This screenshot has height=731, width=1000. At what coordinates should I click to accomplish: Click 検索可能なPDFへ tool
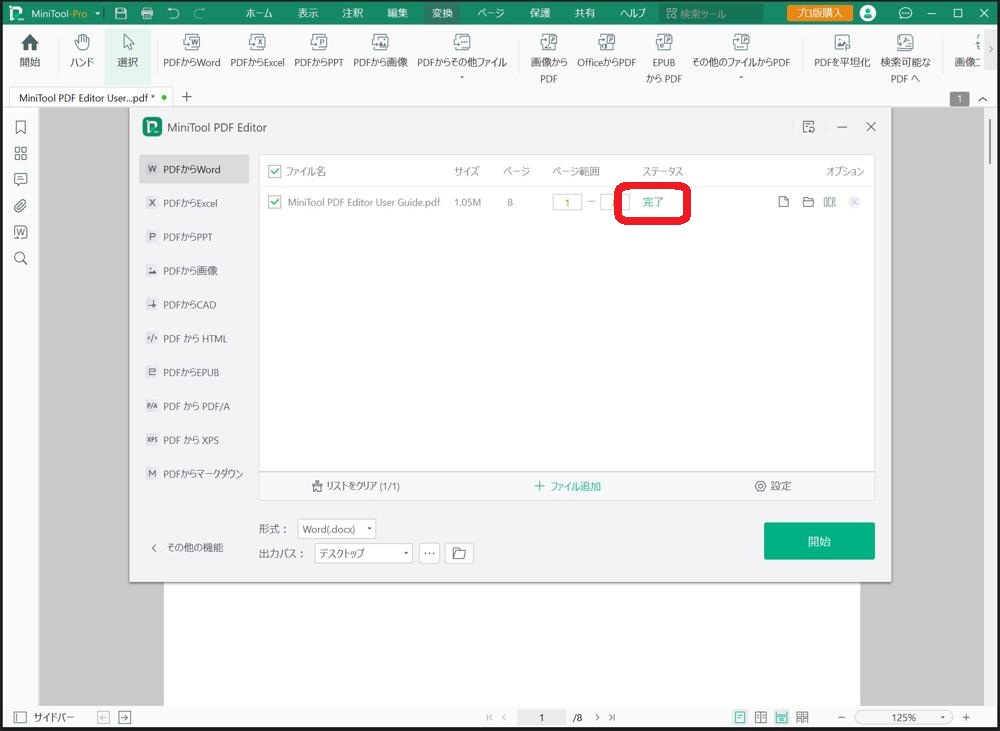[905, 59]
